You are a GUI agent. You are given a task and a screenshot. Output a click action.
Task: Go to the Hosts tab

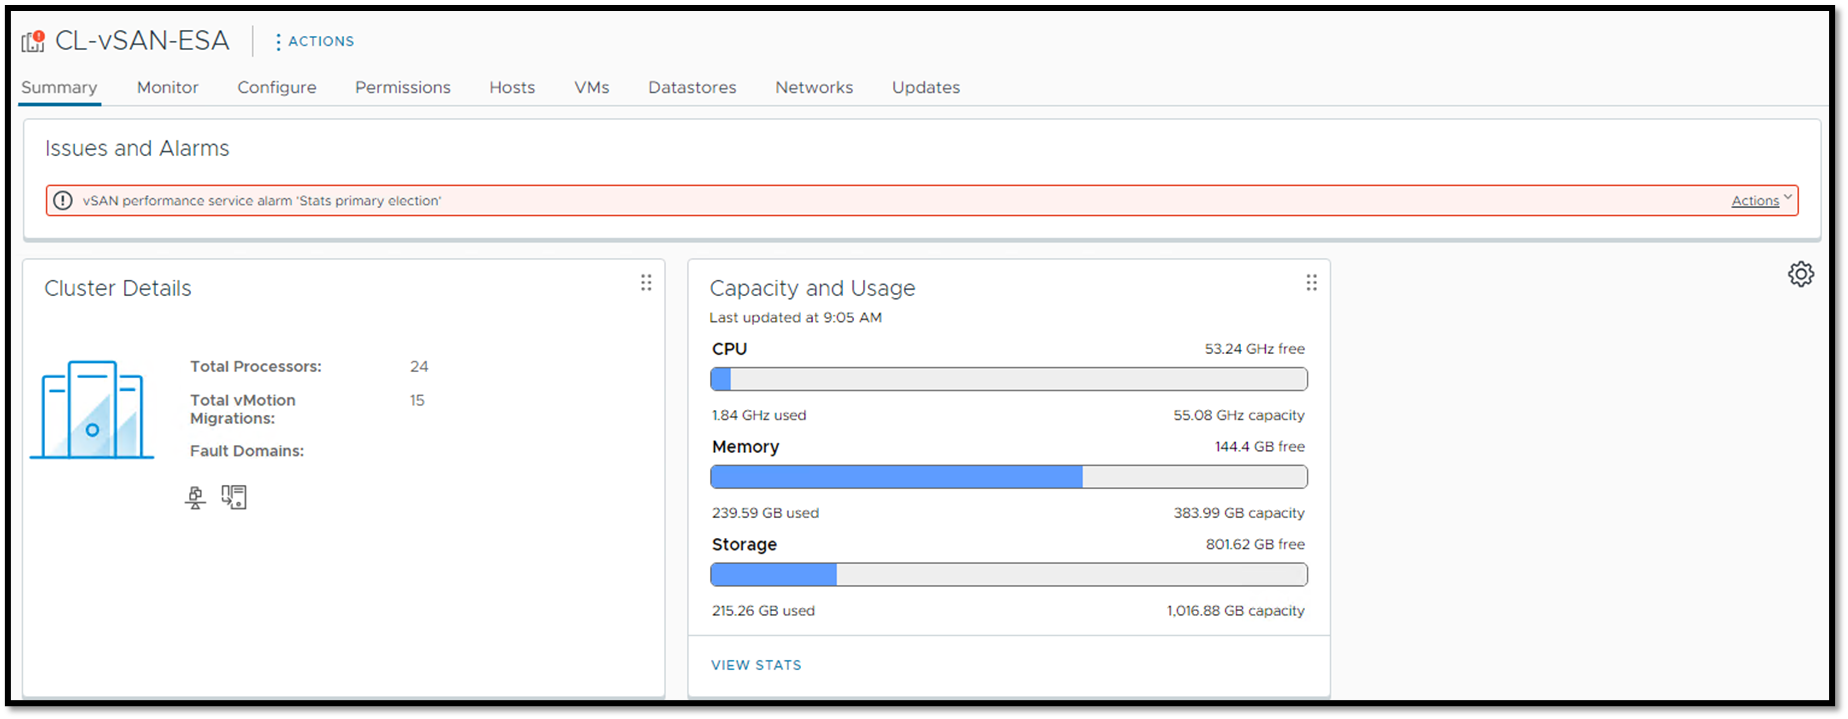click(512, 88)
